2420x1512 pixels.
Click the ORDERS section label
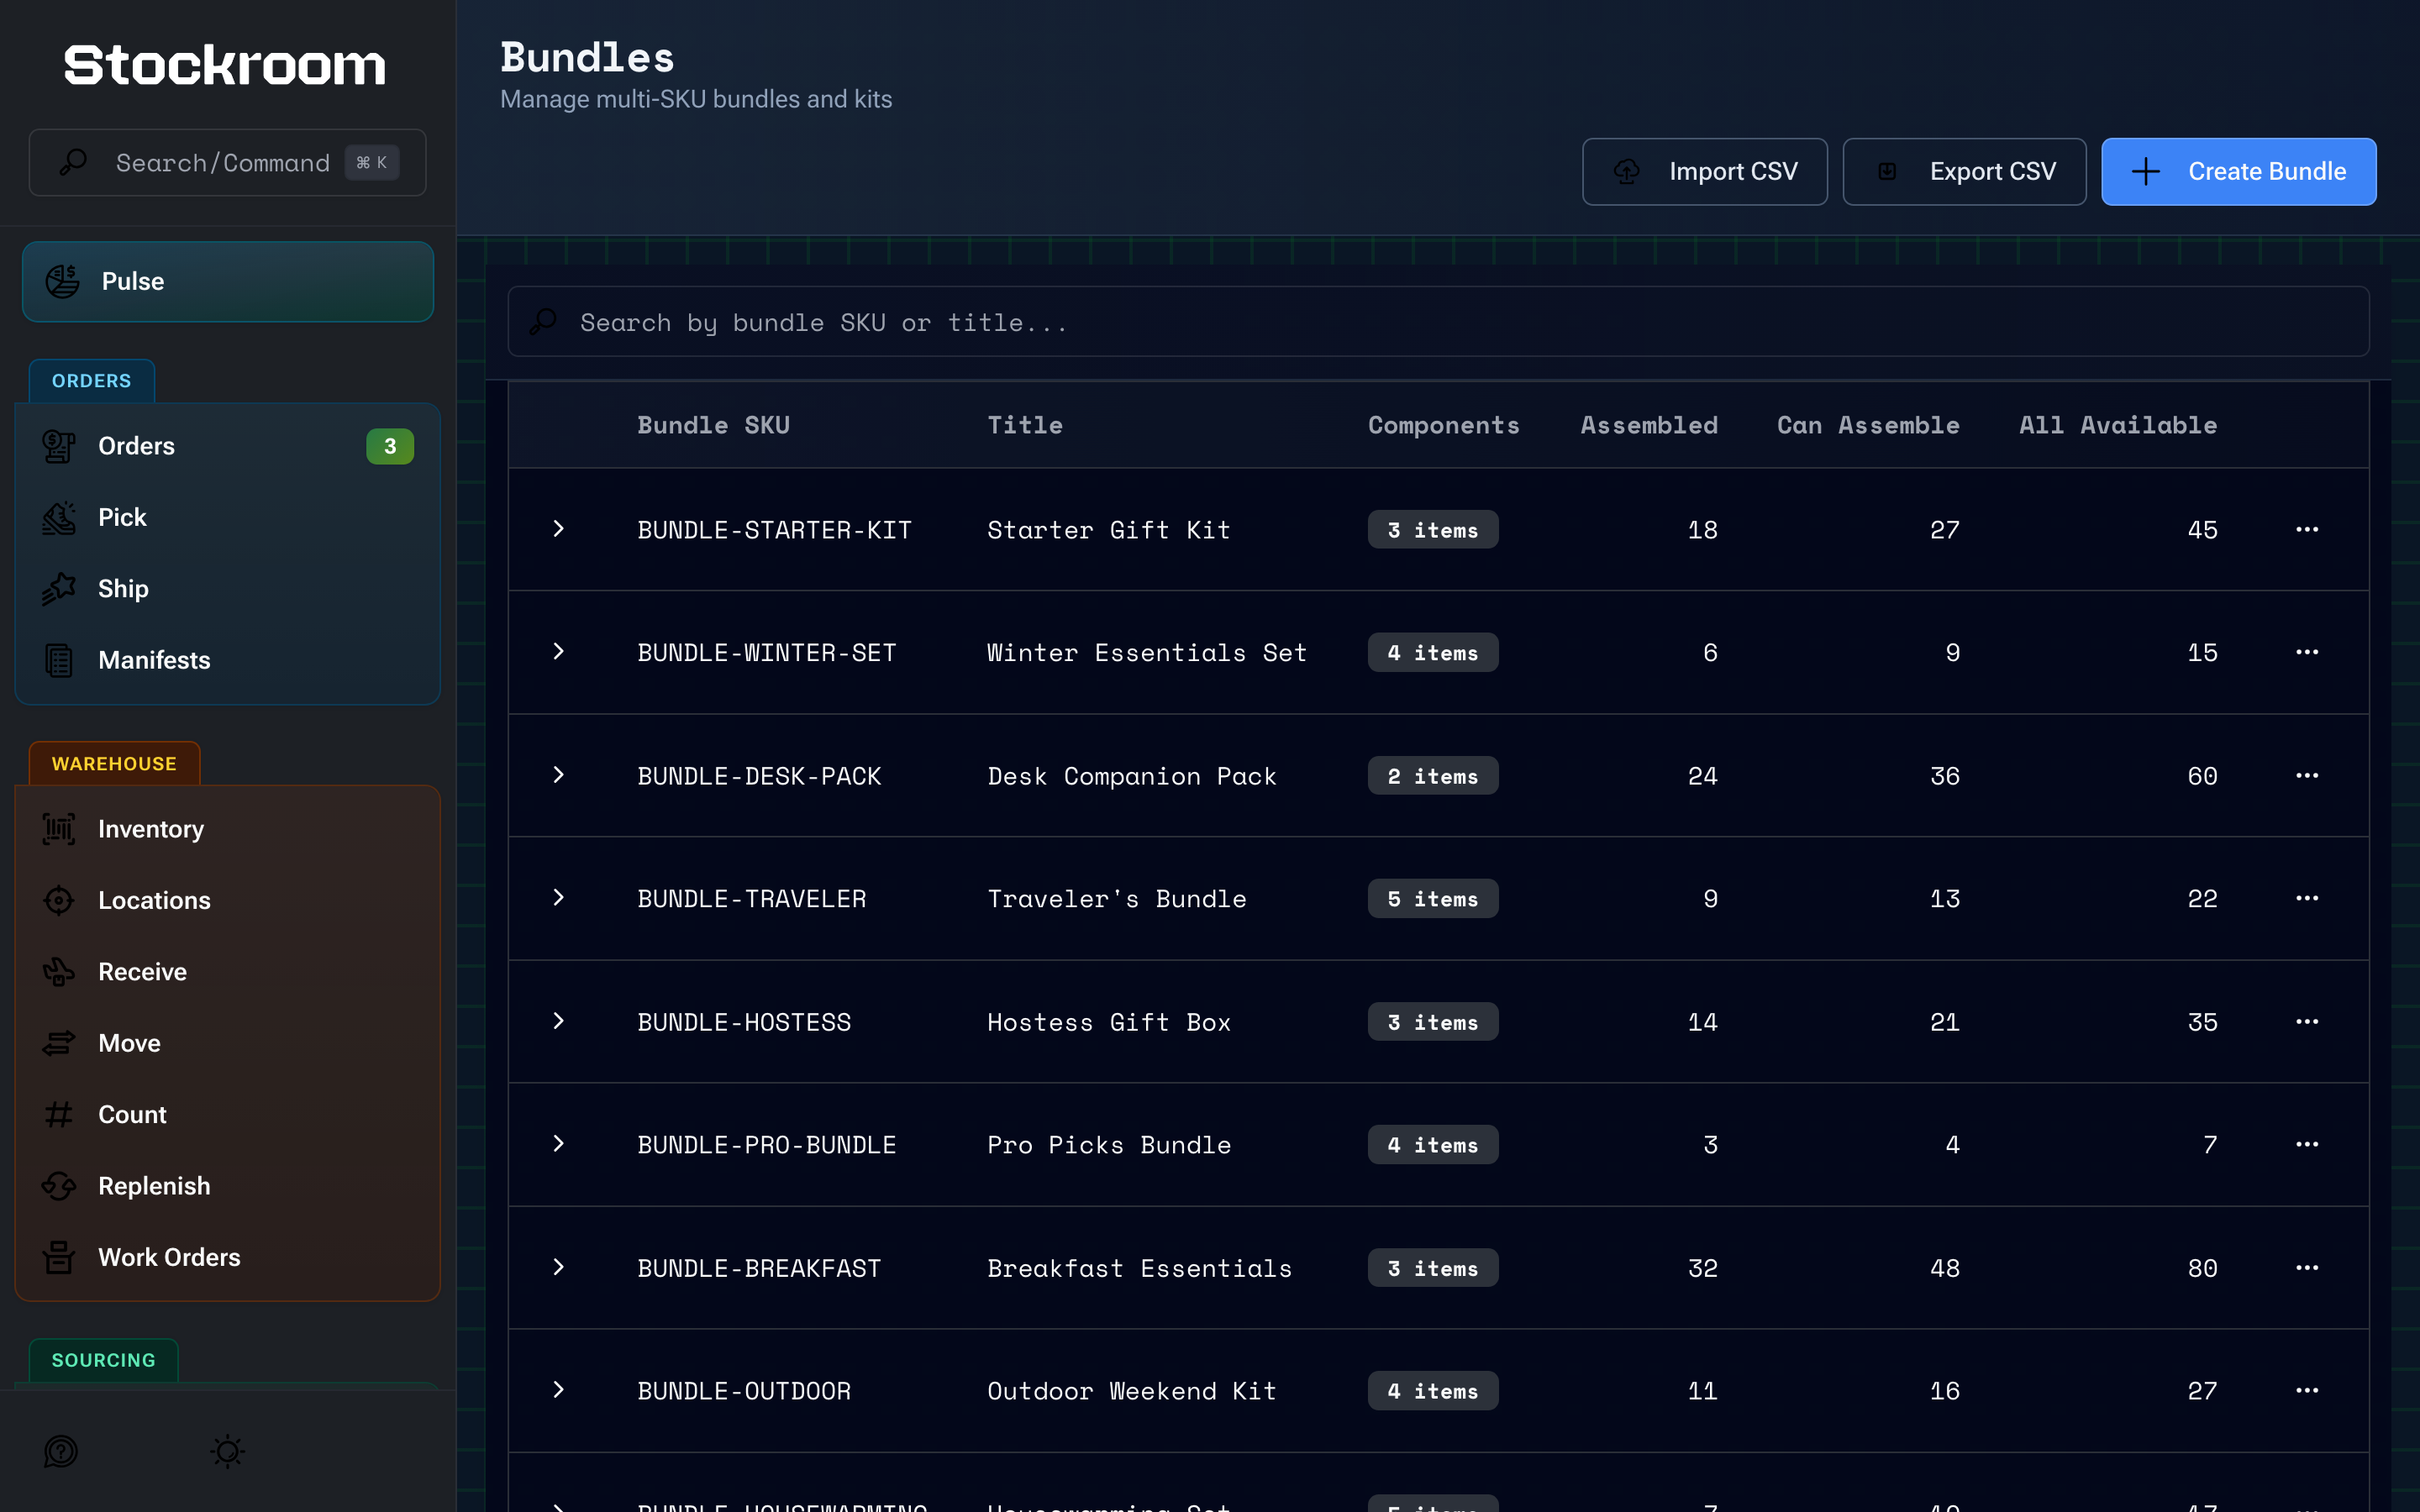(91, 381)
